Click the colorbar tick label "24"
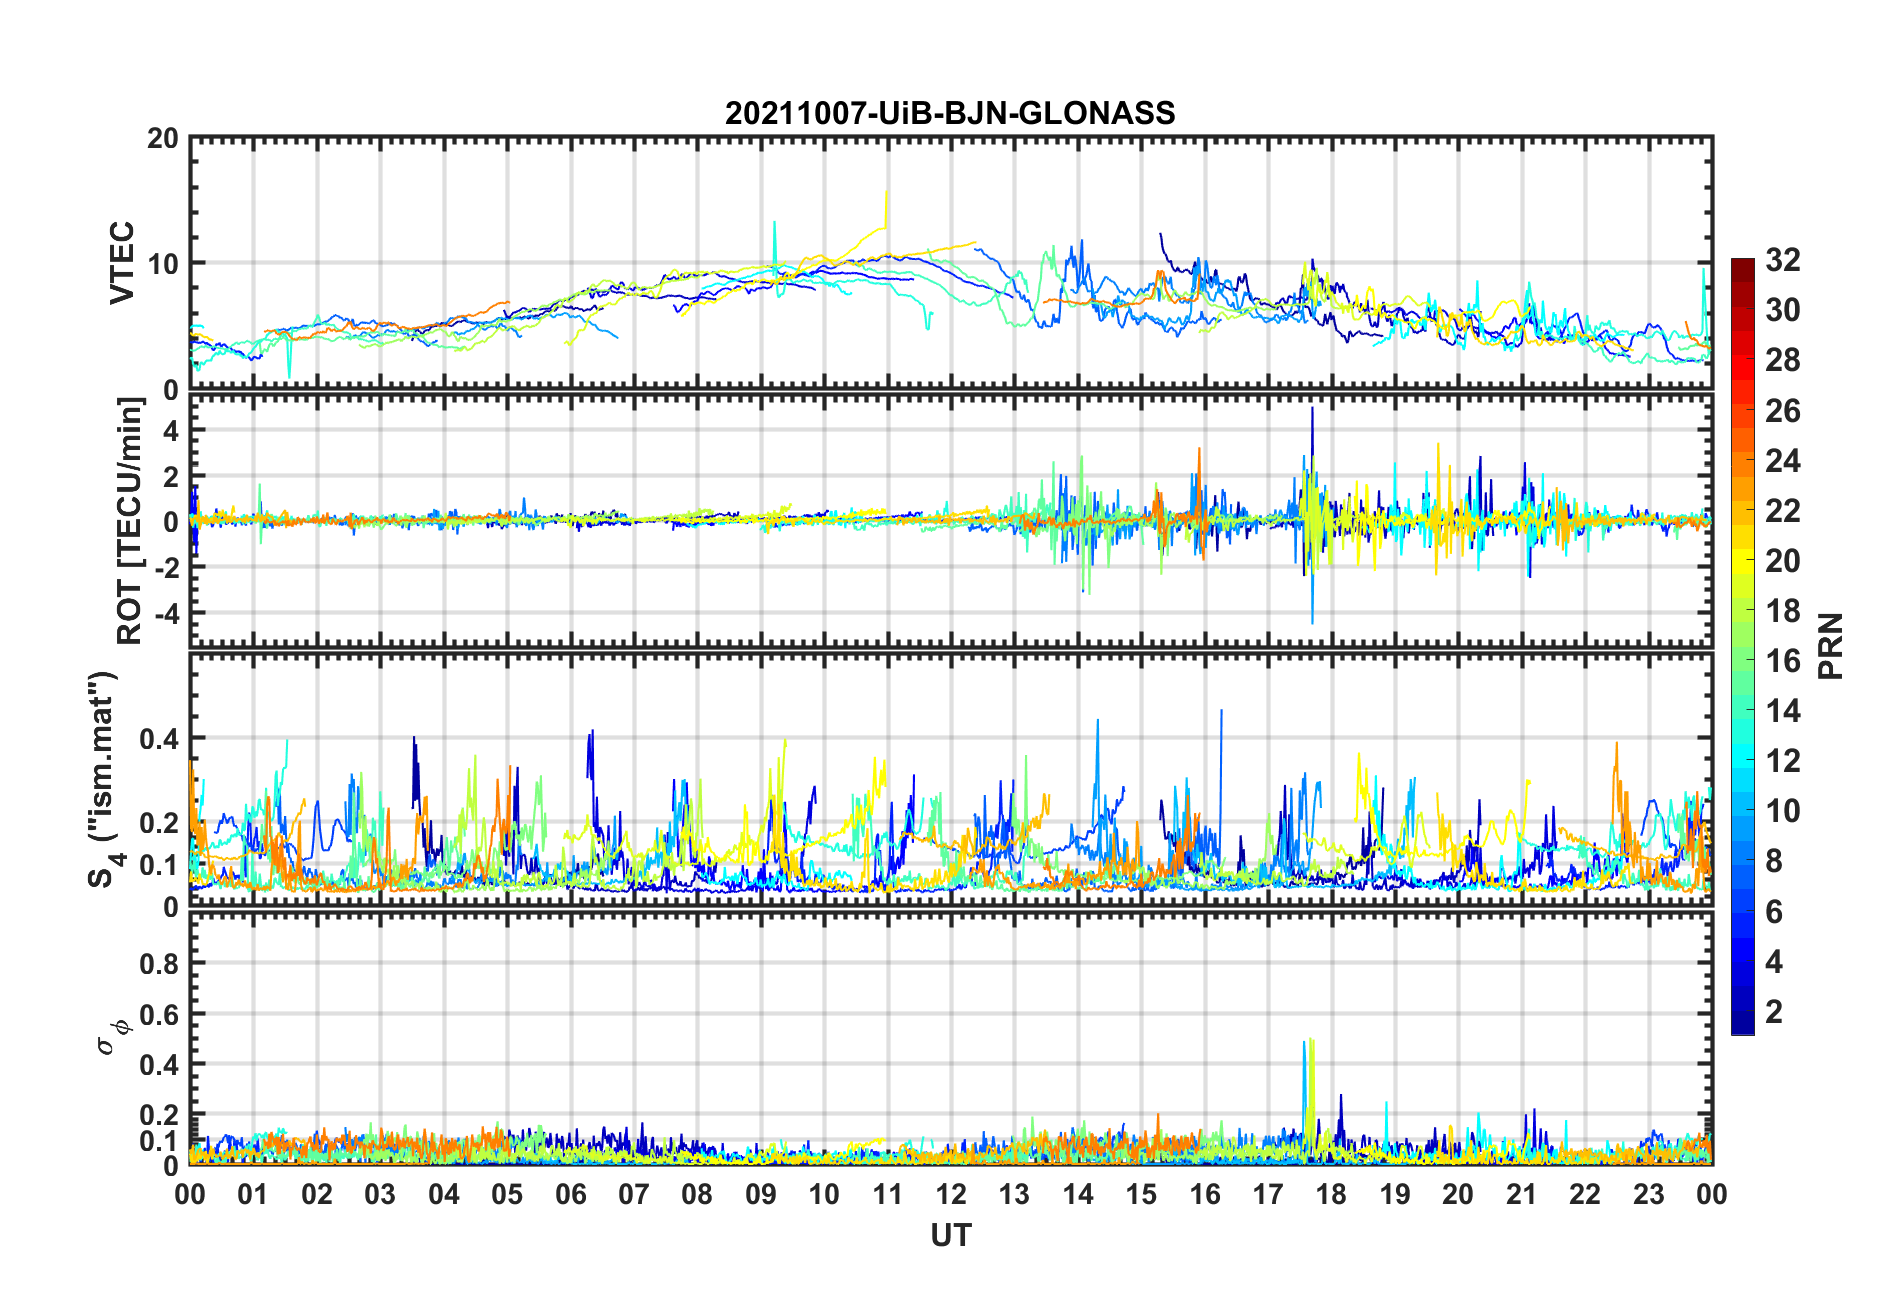Image resolution: width=1902 pixels, height=1292 pixels. click(x=1783, y=461)
